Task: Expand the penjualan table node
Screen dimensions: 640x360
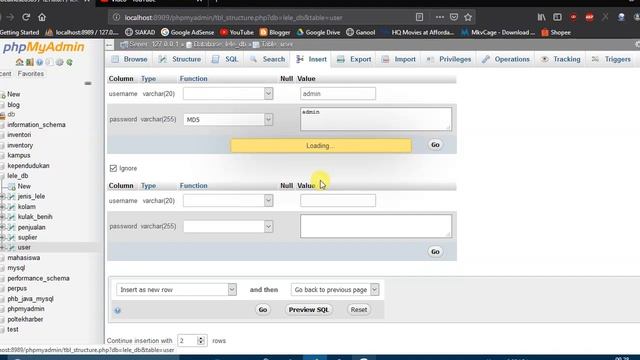Action: click(x=2, y=227)
